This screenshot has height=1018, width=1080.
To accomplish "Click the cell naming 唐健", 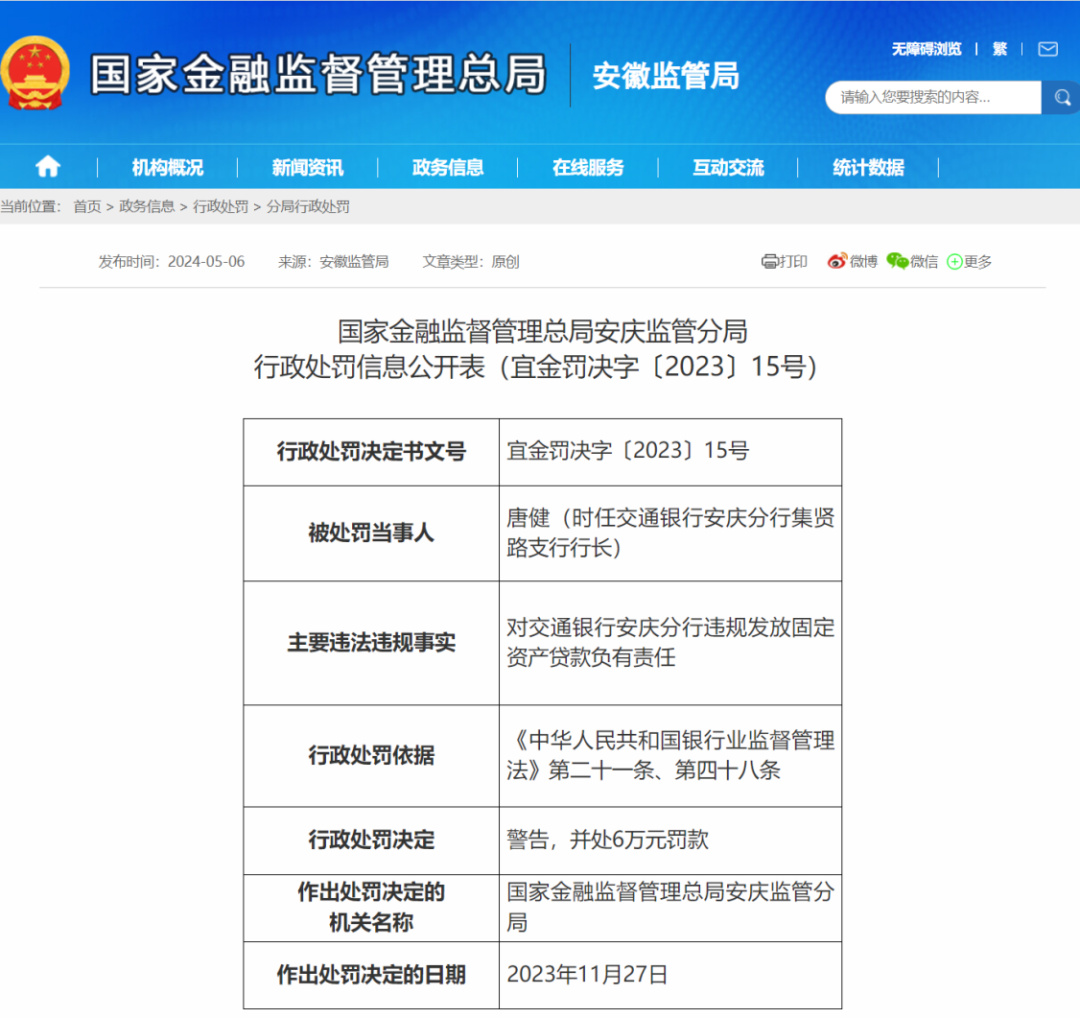I will pos(670,532).
